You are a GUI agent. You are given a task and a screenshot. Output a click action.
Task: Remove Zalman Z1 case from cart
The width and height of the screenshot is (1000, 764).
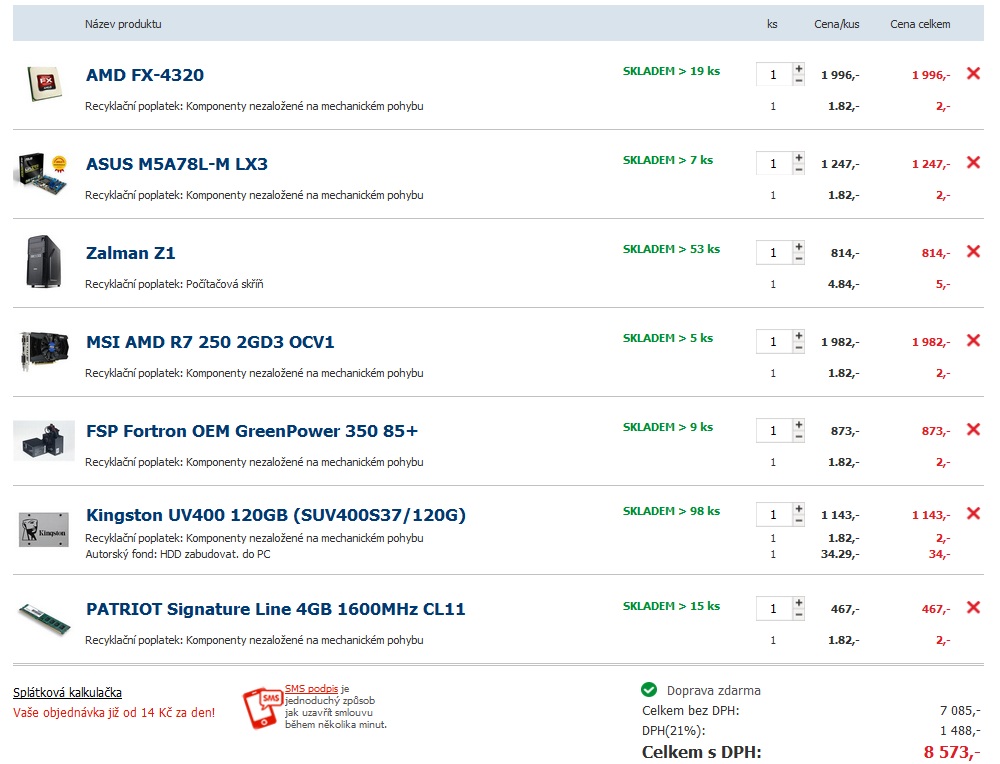(x=972, y=251)
